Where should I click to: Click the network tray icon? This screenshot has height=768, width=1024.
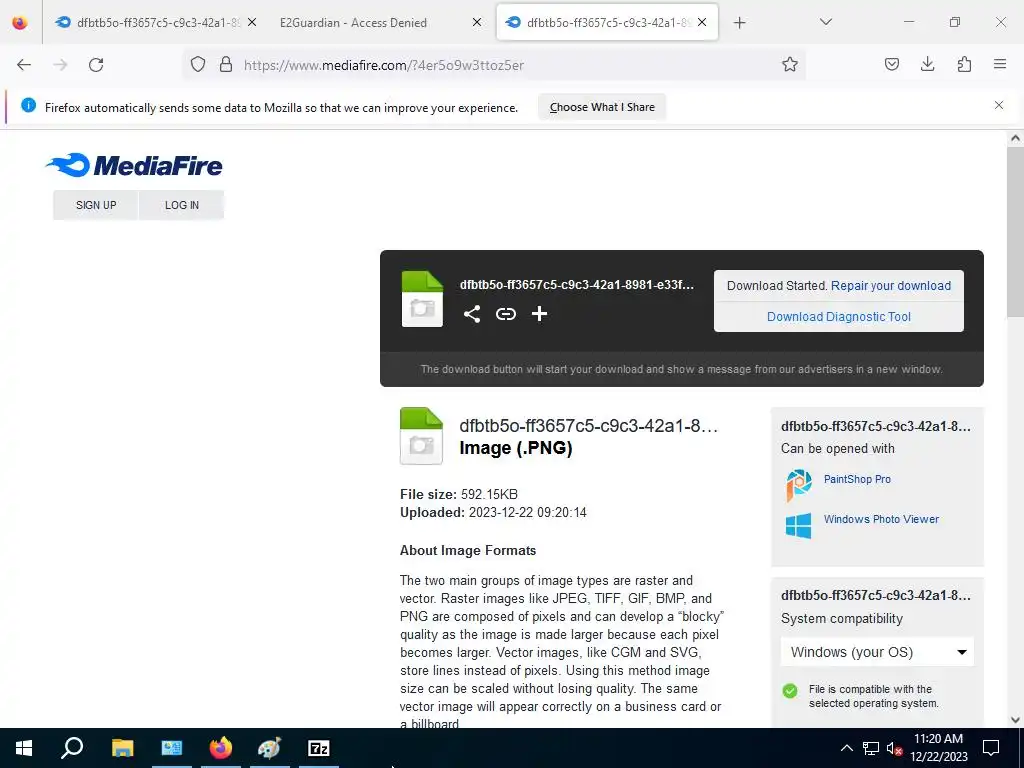[871, 748]
